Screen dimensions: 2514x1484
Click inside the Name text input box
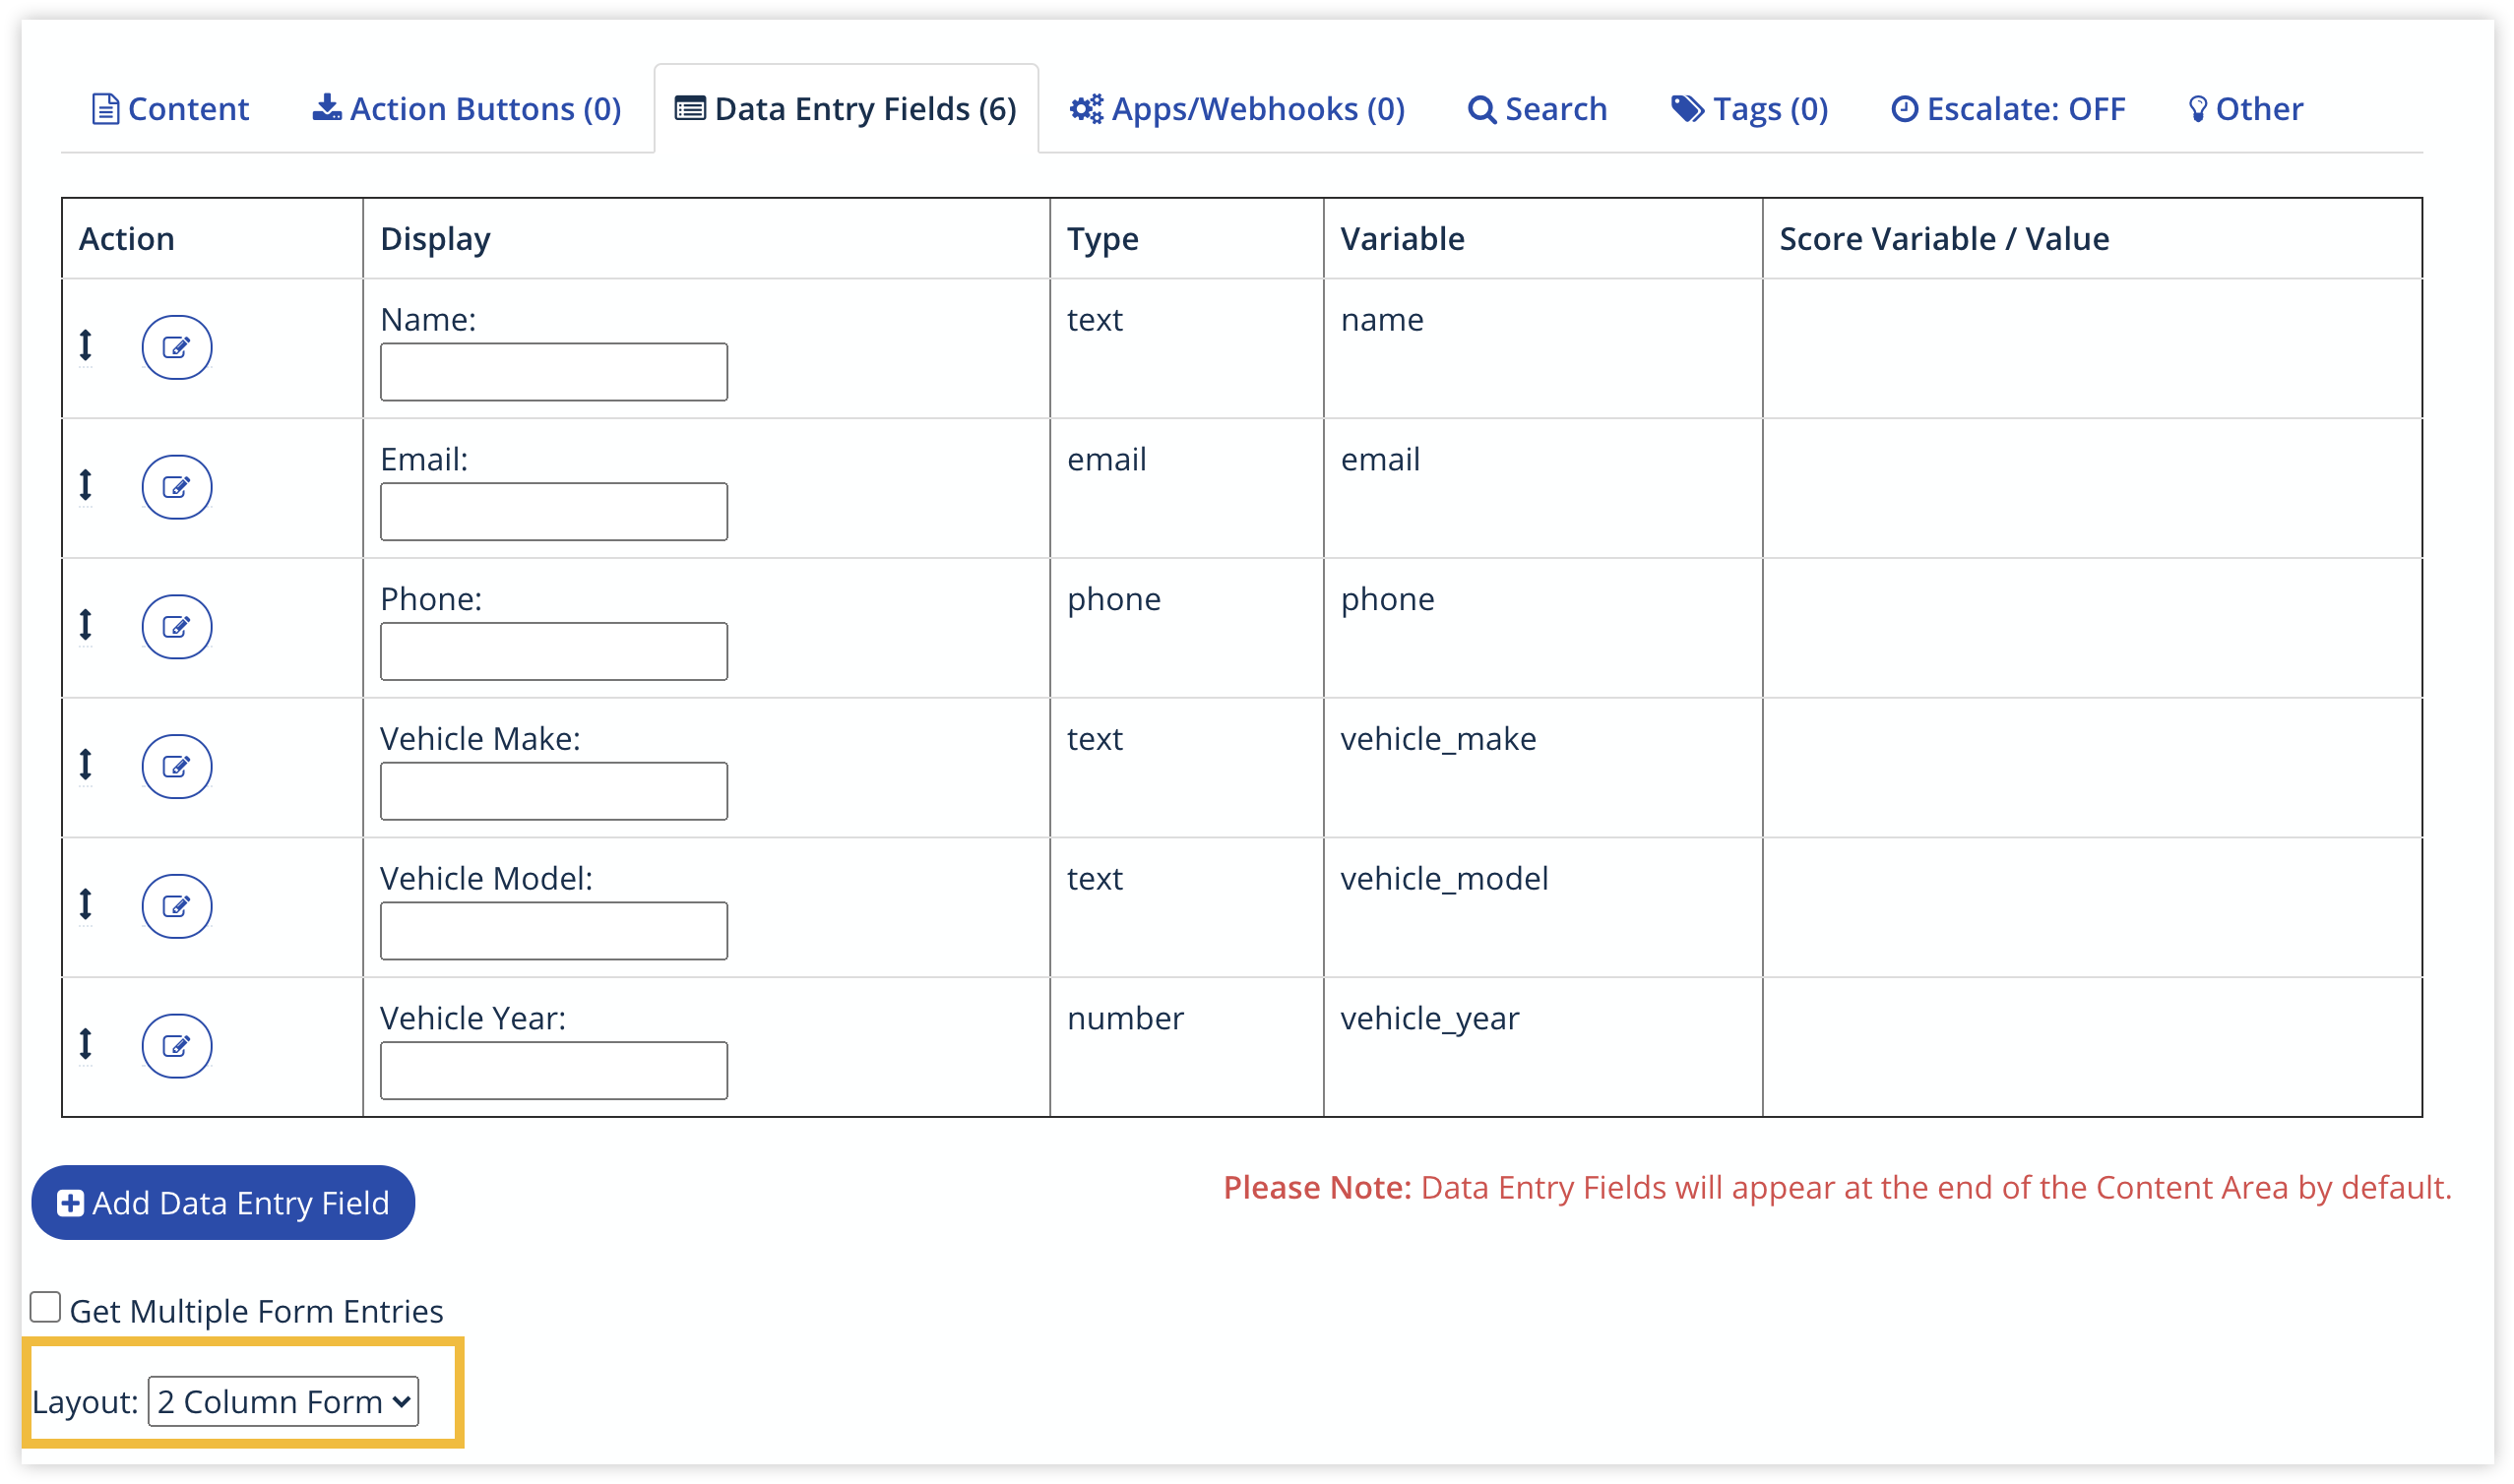[x=552, y=371]
